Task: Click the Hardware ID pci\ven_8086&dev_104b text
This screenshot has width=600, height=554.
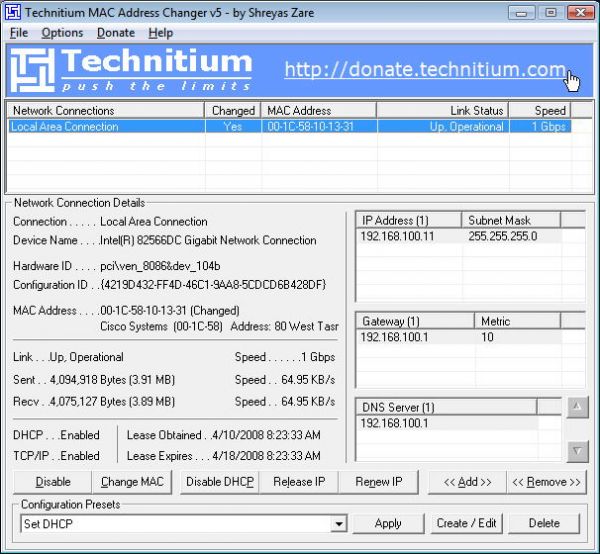Action: (x=160, y=266)
